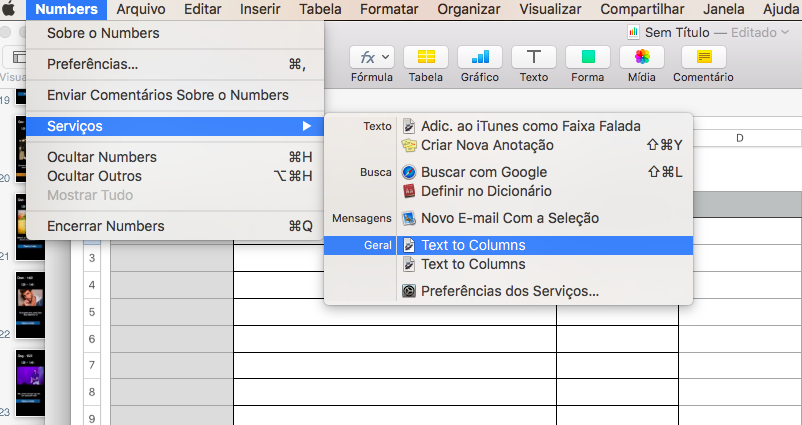Open the Mídia photo browser

[642, 57]
